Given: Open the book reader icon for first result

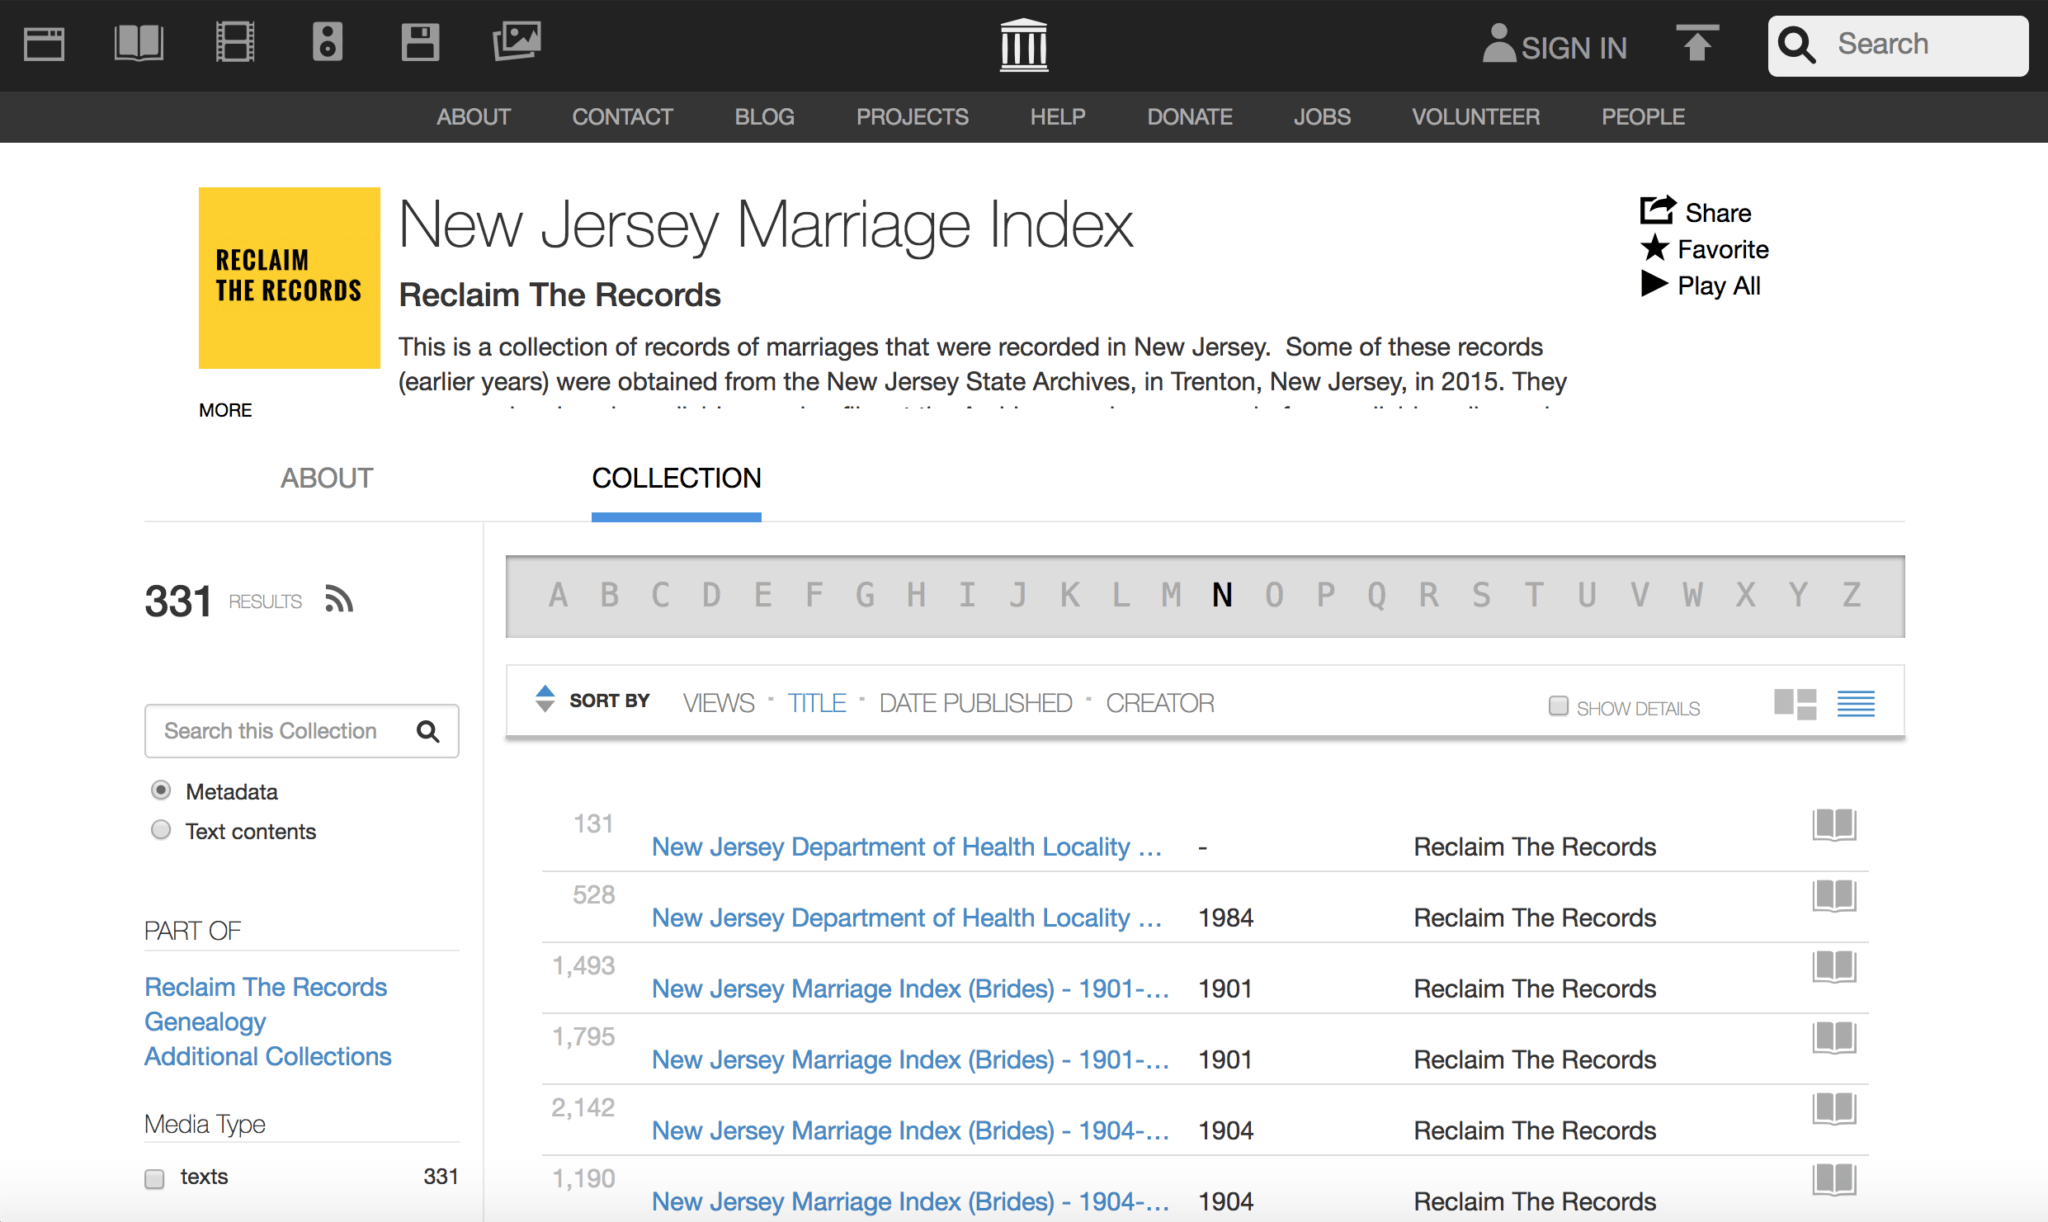Looking at the screenshot, I should pos(1834,825).
